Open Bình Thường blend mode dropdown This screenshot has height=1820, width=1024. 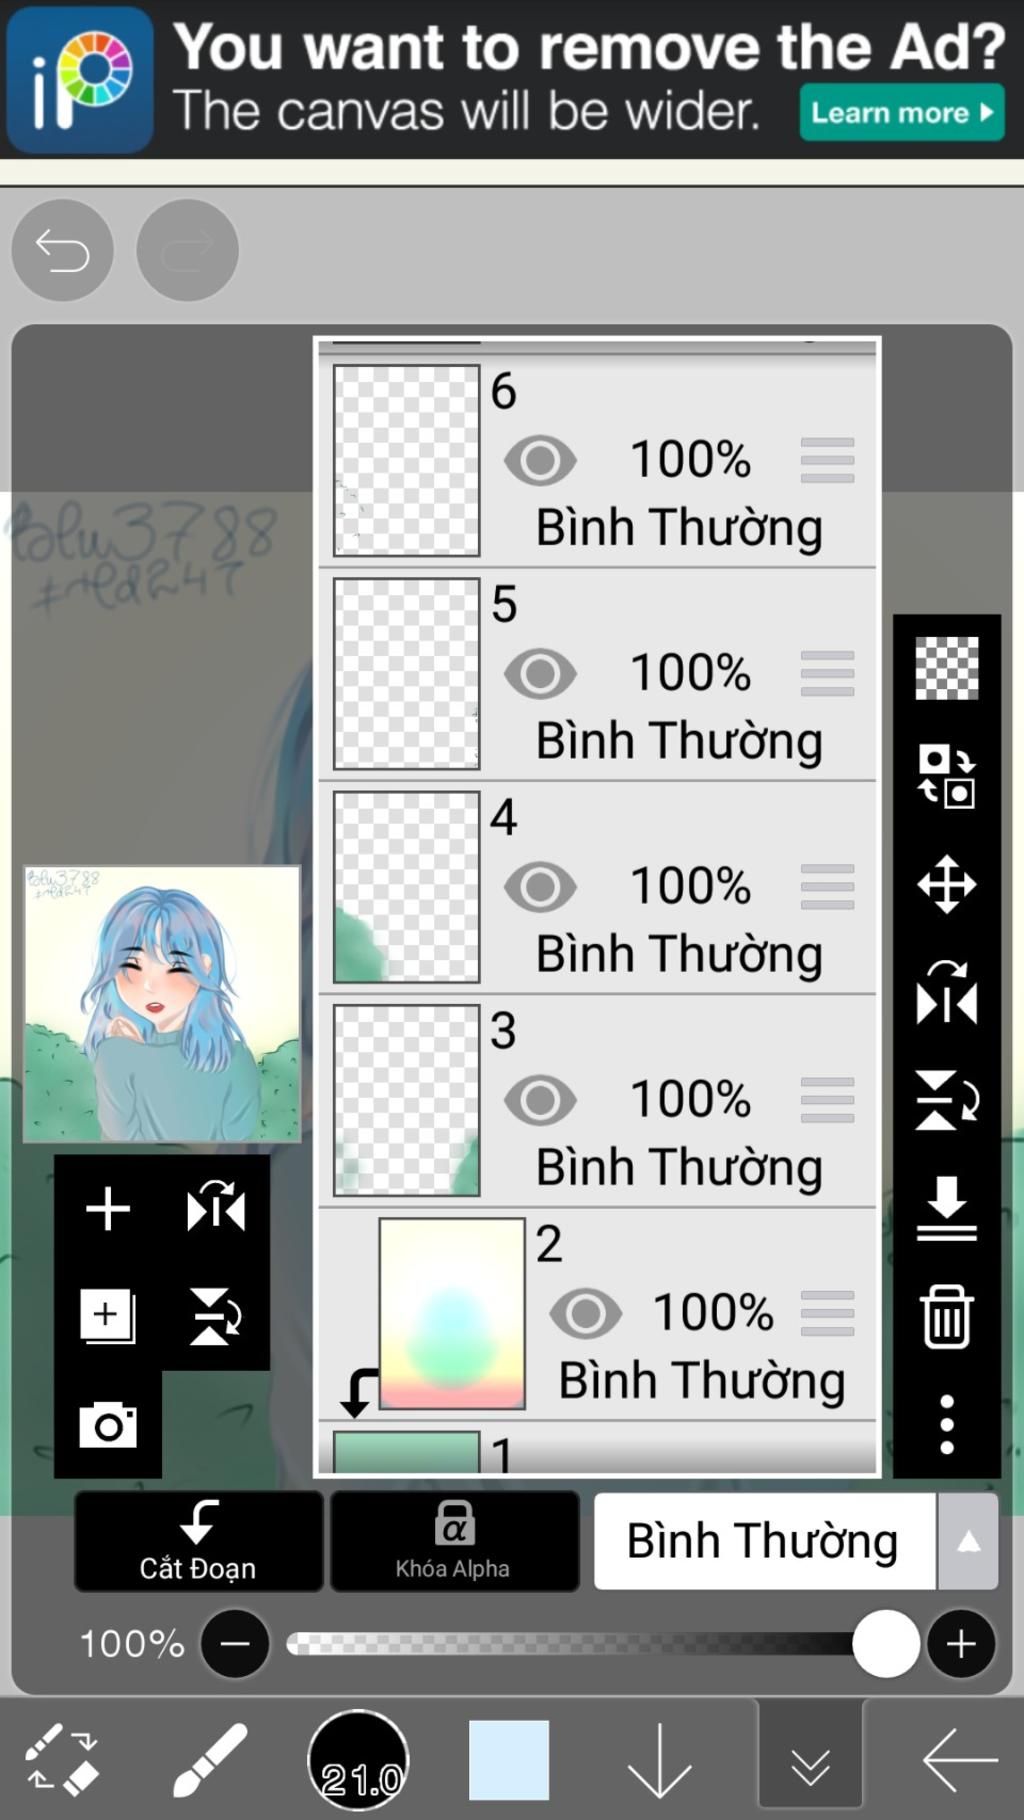795,1541
